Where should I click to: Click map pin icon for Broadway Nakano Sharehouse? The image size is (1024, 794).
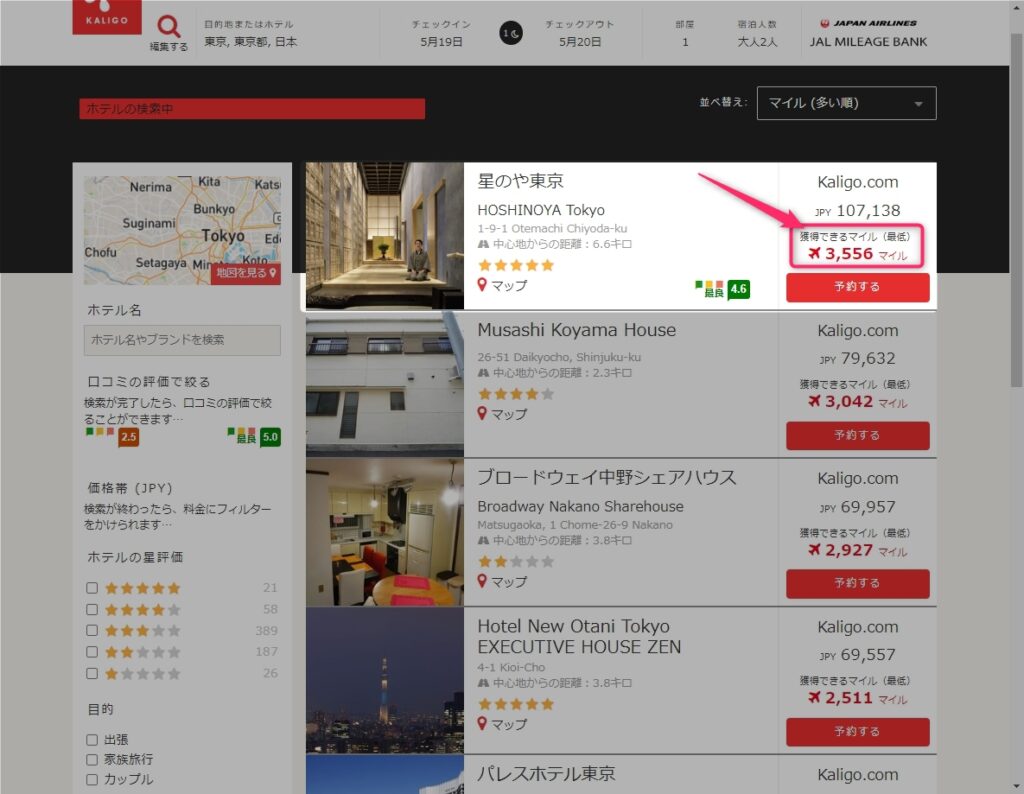click(x=482, y=580)
